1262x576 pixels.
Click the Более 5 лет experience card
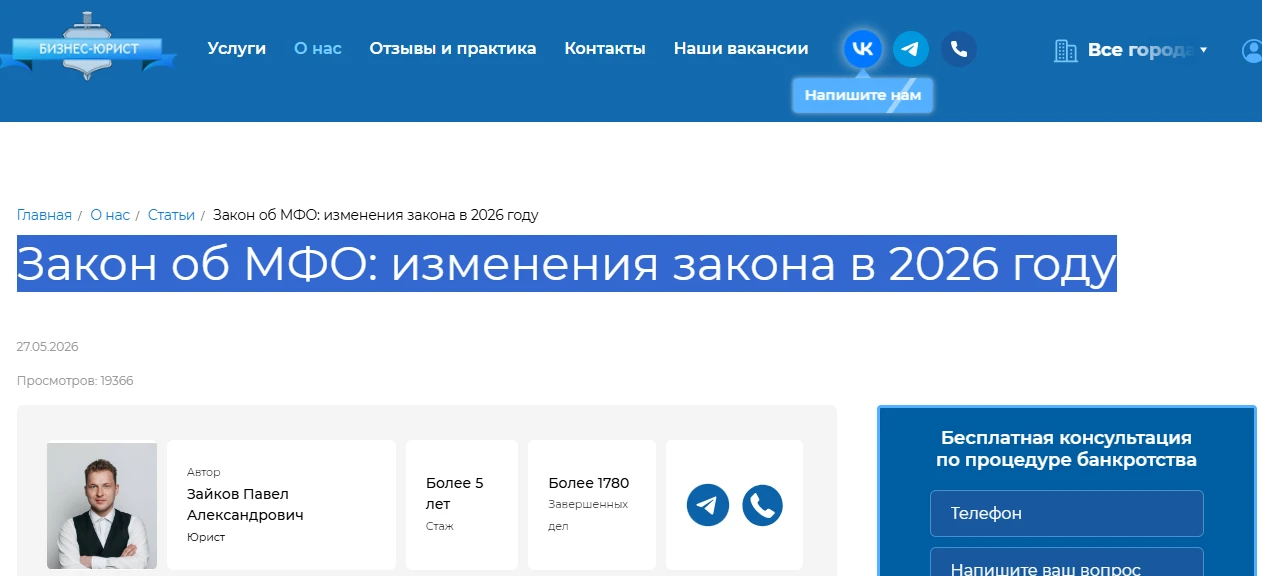pyautogui.click(x=462, y=505)
